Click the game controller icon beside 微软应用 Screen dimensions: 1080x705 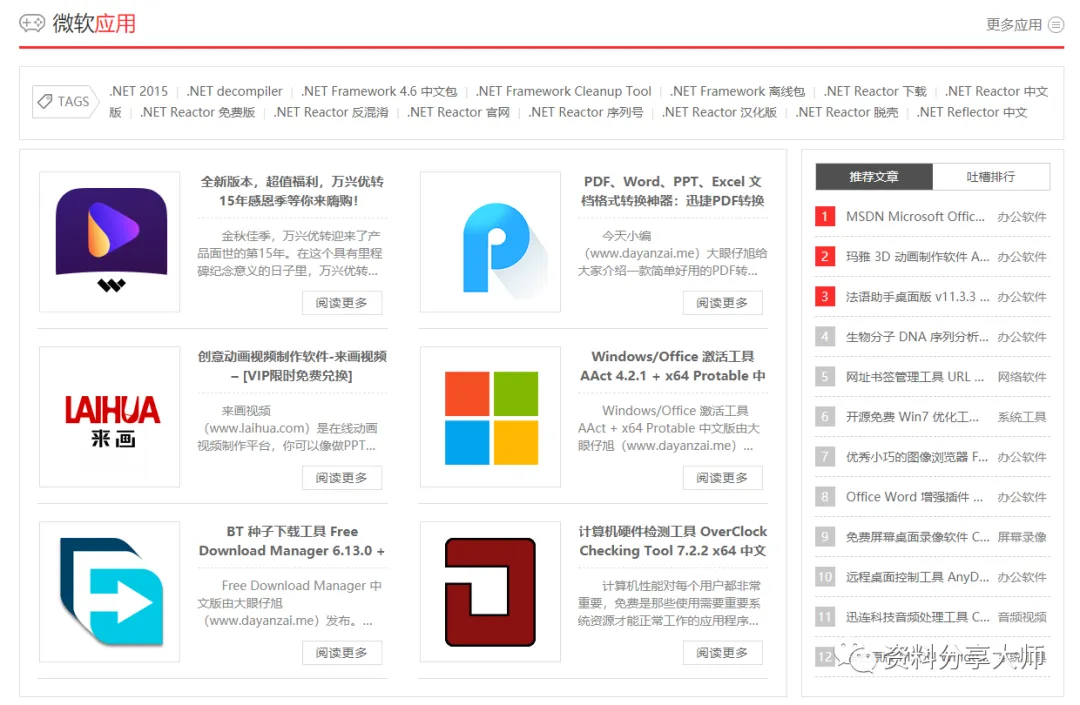coord(32,23)
